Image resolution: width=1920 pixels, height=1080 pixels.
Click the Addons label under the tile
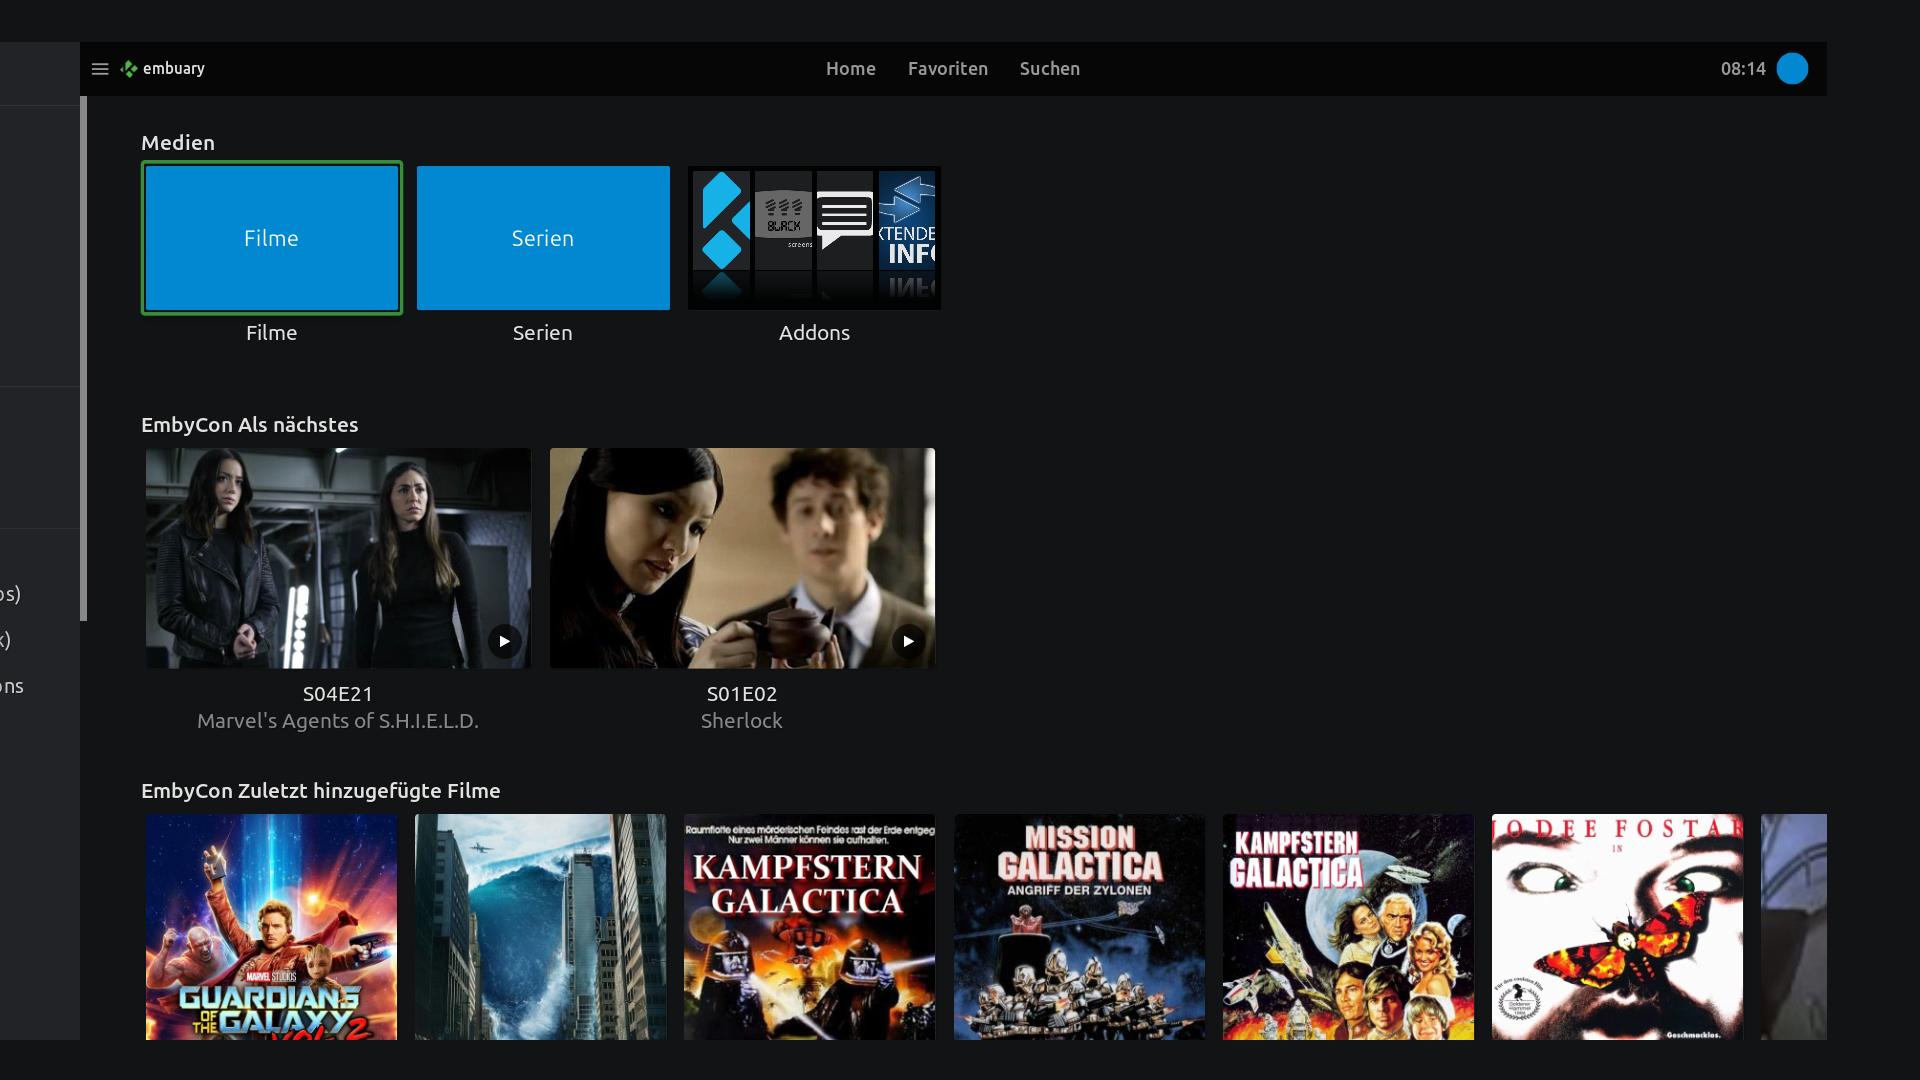[814, 333]
